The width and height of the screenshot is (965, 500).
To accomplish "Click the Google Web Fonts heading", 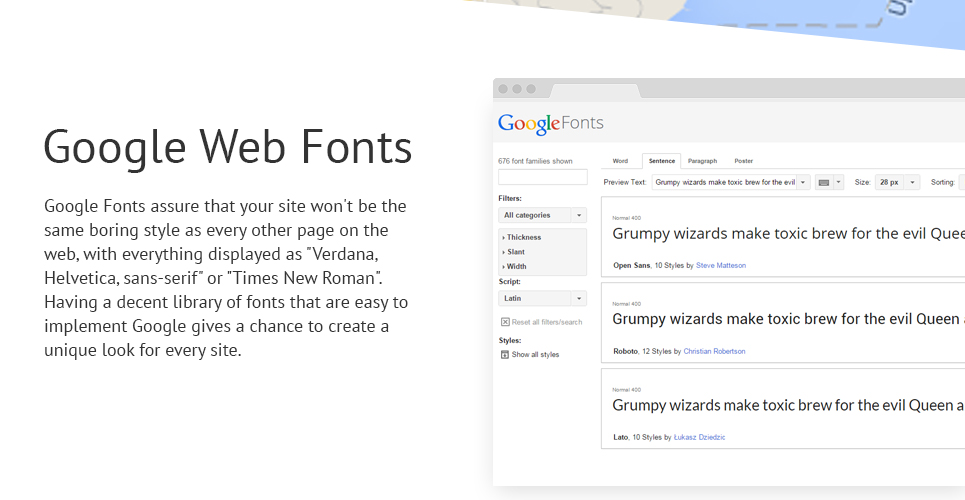I will pyautogui.click(x=228, y=147).
